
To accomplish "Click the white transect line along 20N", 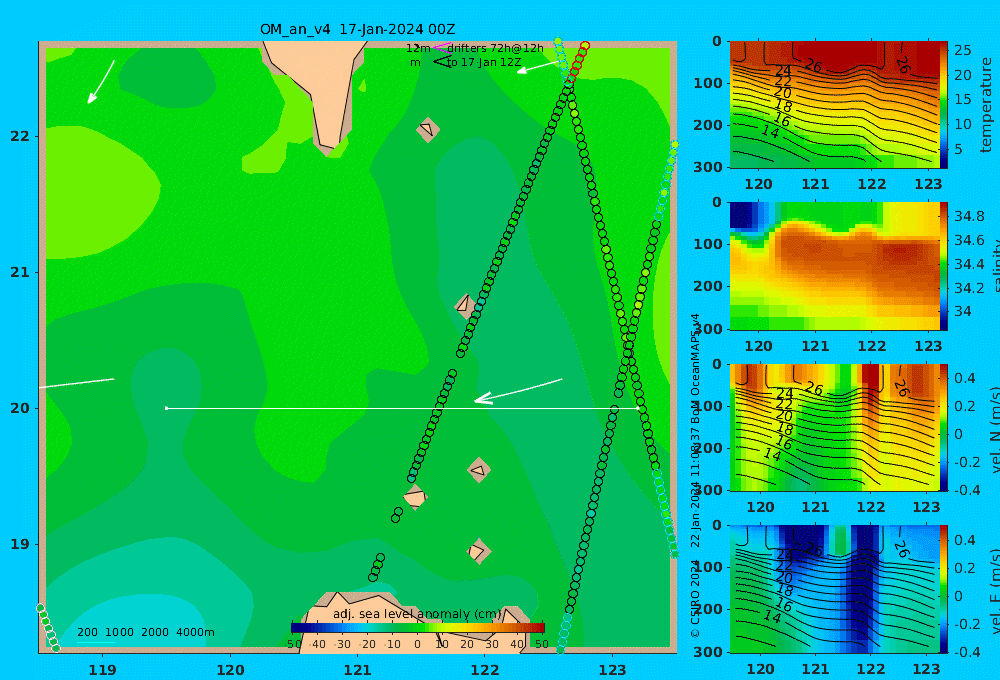I will pyautogui.click(x=402, y=408).
